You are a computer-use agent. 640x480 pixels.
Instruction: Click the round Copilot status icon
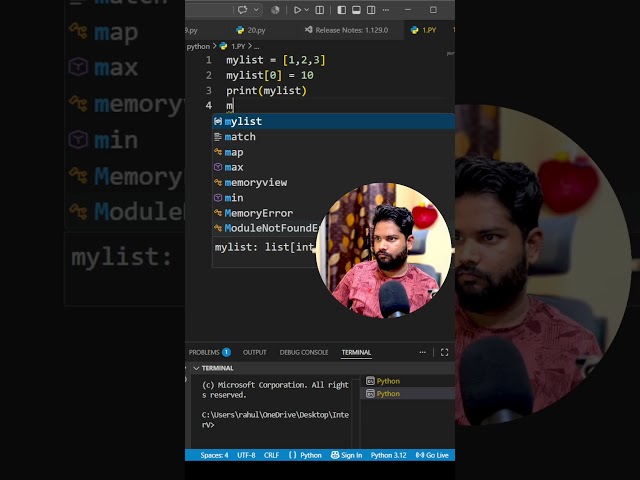tap(275, 10)
